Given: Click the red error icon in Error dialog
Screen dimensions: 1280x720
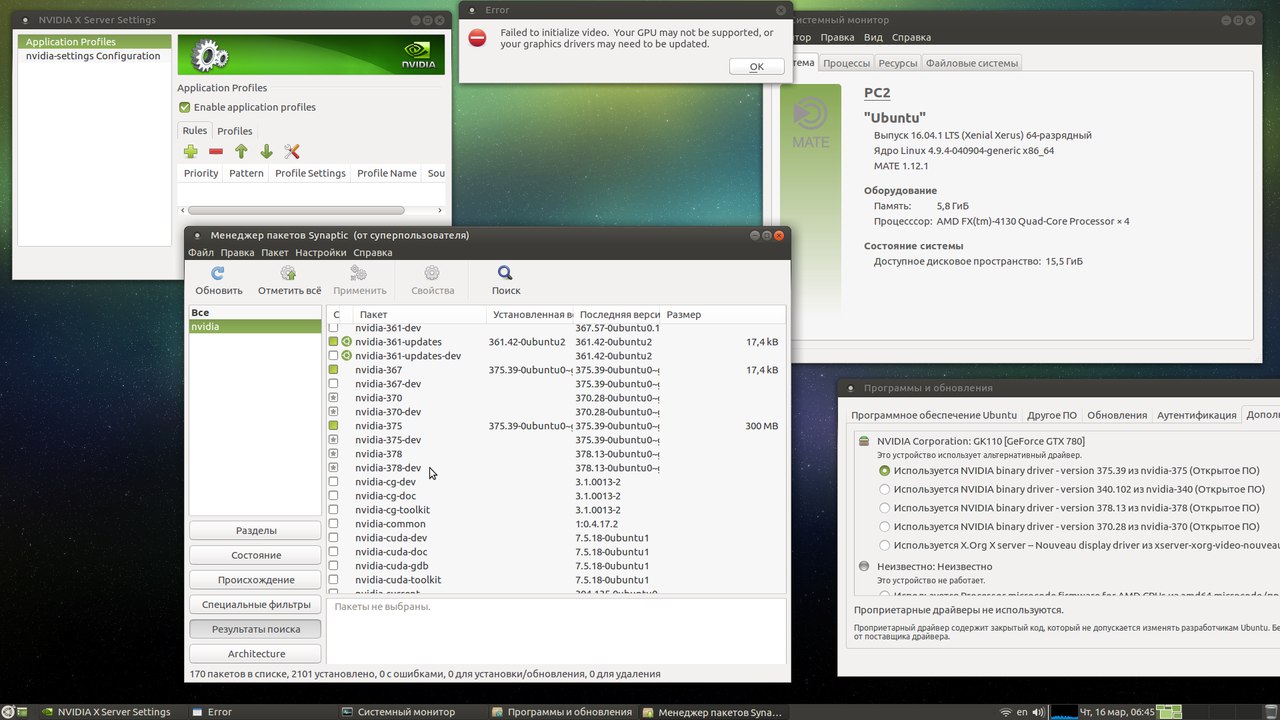Looking at the screenshot, I should tap(478, 38).
